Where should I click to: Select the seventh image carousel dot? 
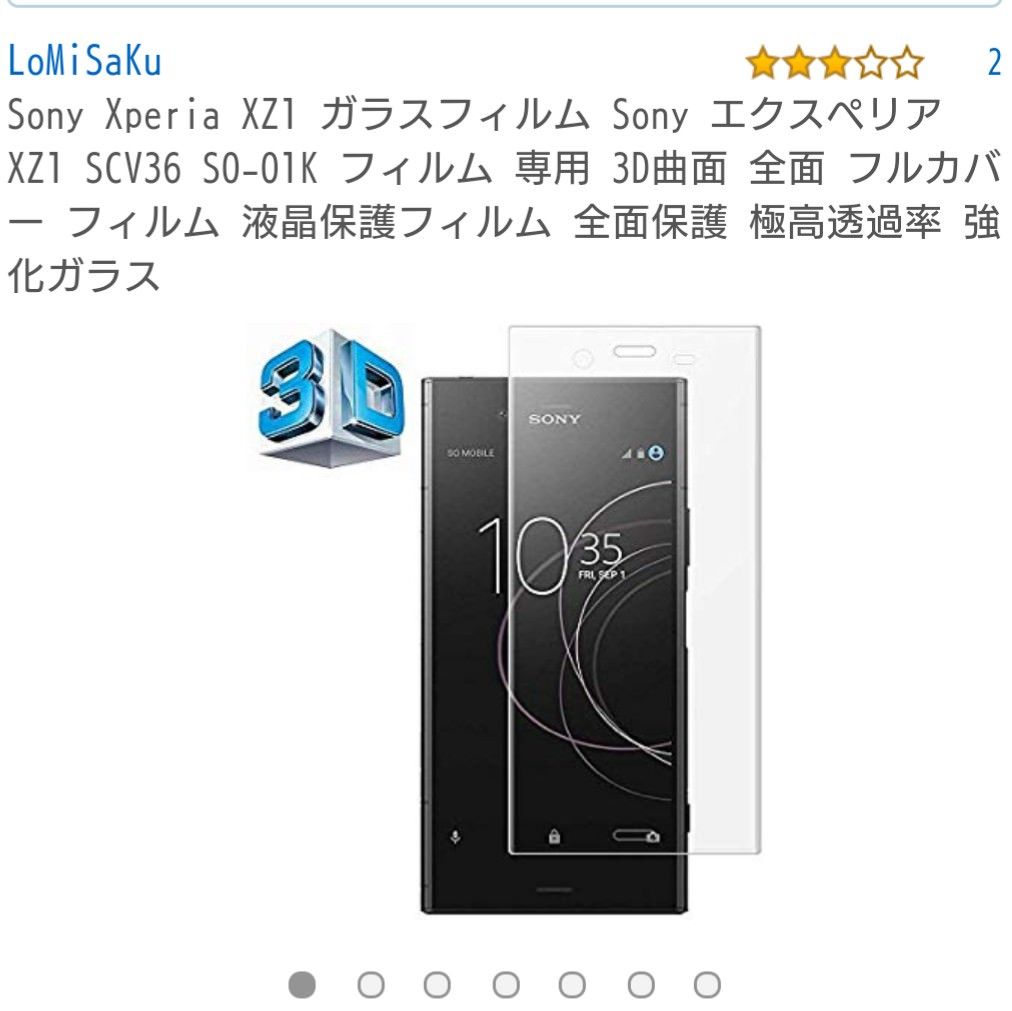click(707, 985)
